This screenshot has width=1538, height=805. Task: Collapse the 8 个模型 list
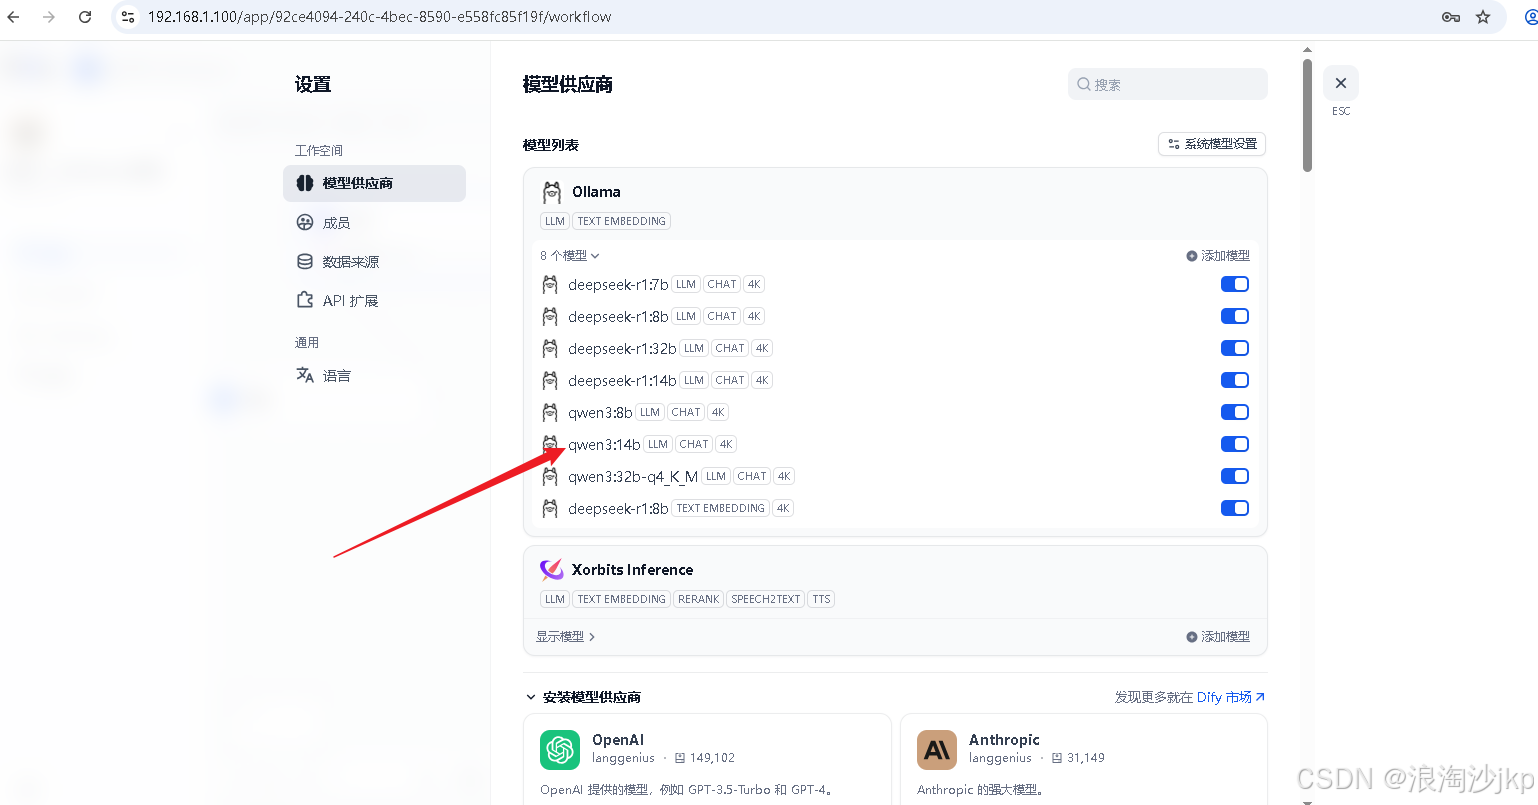coord(570,256)
